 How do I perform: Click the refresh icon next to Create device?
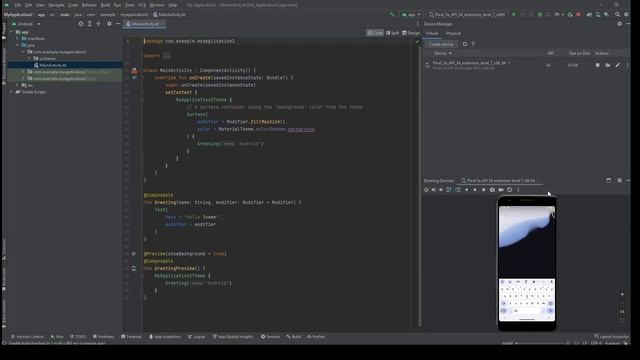pos(465,44)
